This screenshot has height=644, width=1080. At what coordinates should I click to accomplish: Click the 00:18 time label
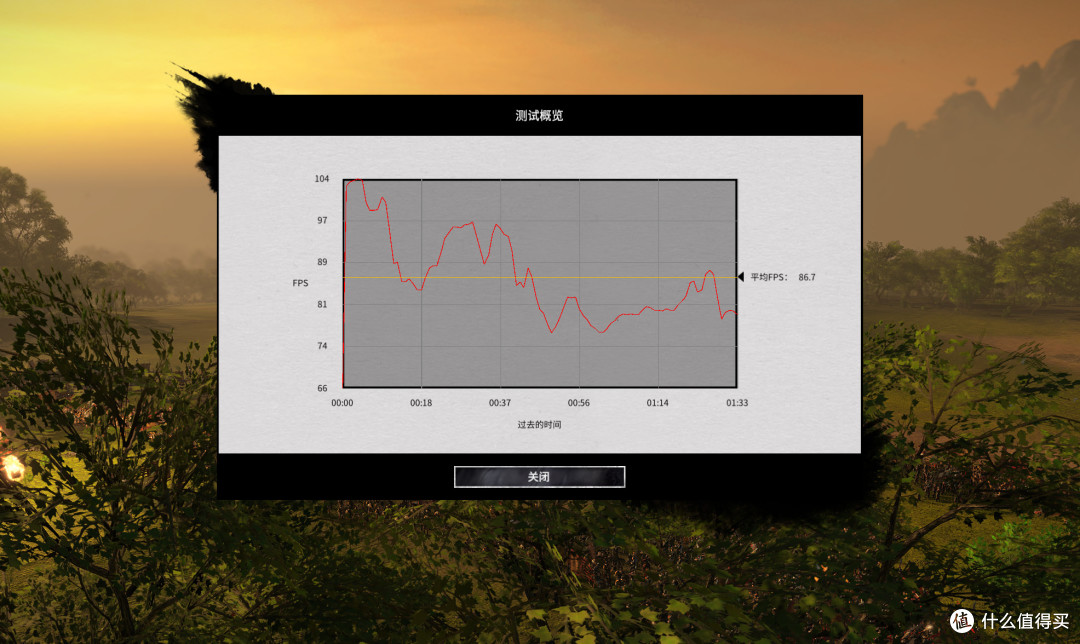point(421,403)
